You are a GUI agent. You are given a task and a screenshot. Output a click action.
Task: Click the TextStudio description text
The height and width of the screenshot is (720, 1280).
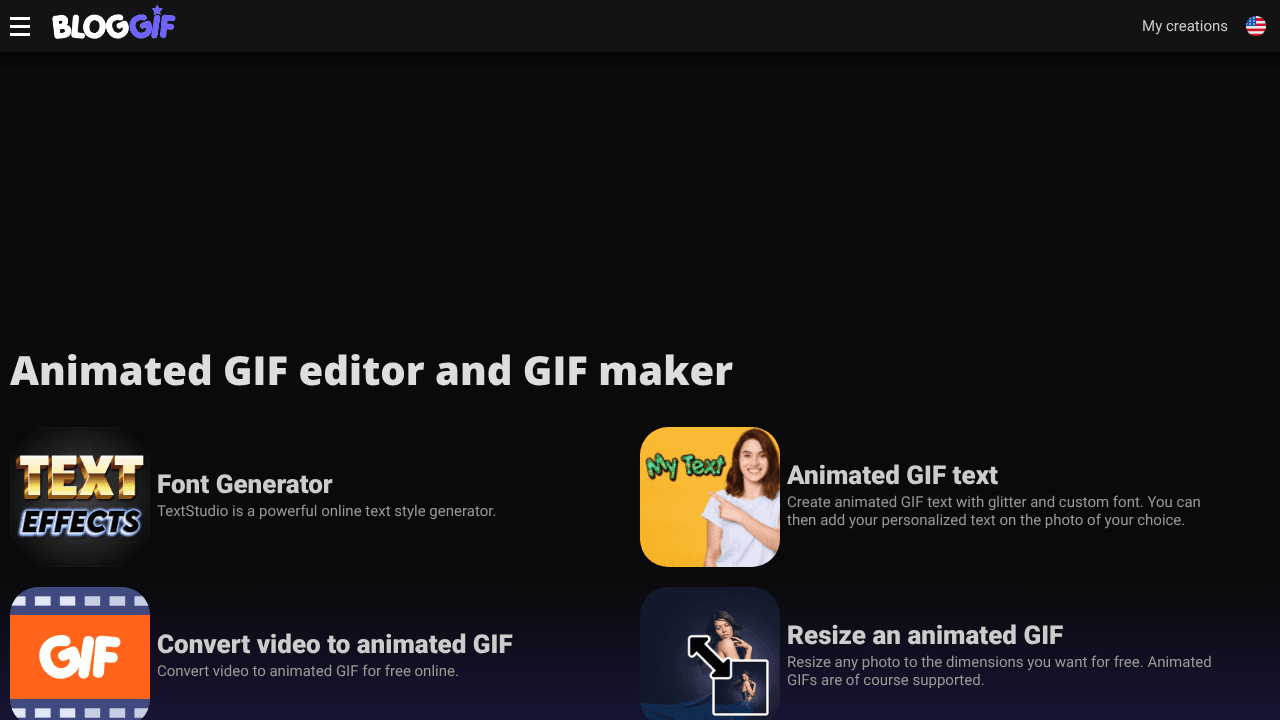(326, 511)
